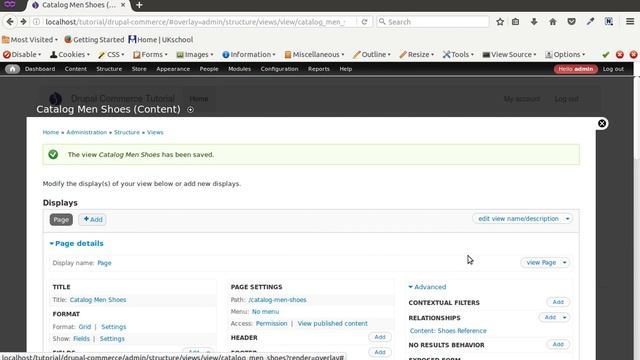This screenshot has width=640, height=360.
Task: Open View Source dropdown
Action: [509, 54]
